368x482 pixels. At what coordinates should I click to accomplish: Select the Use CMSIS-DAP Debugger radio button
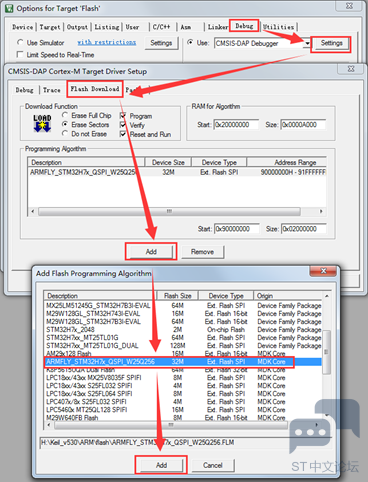tap(190, 42)
